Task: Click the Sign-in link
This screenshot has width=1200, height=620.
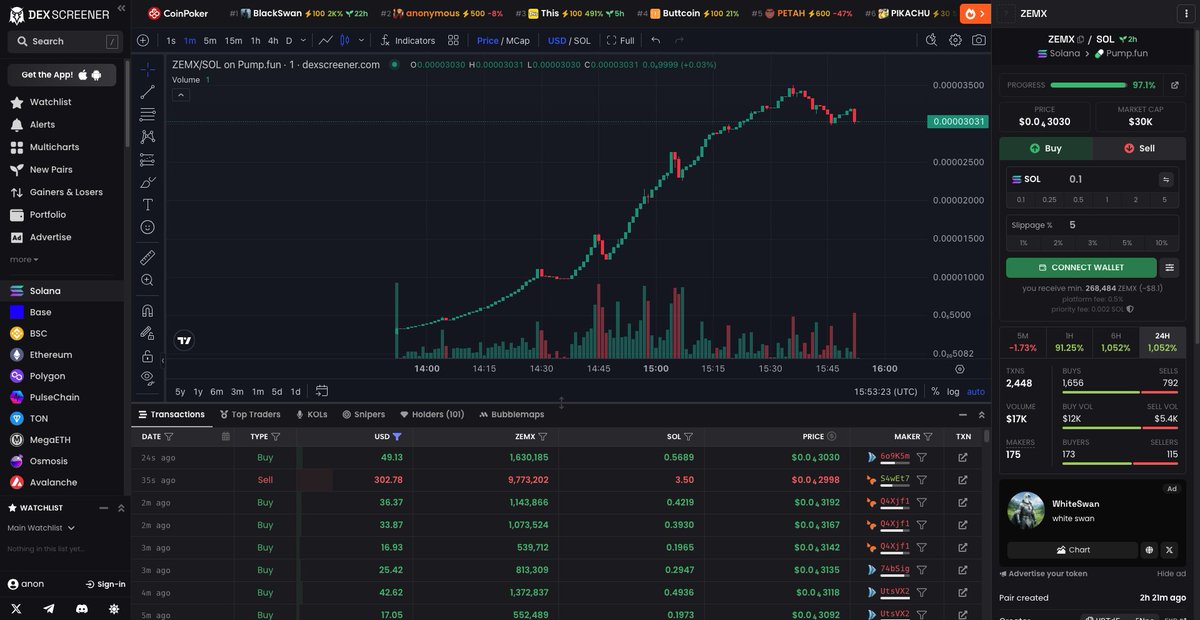Action: tap(104, 584)
